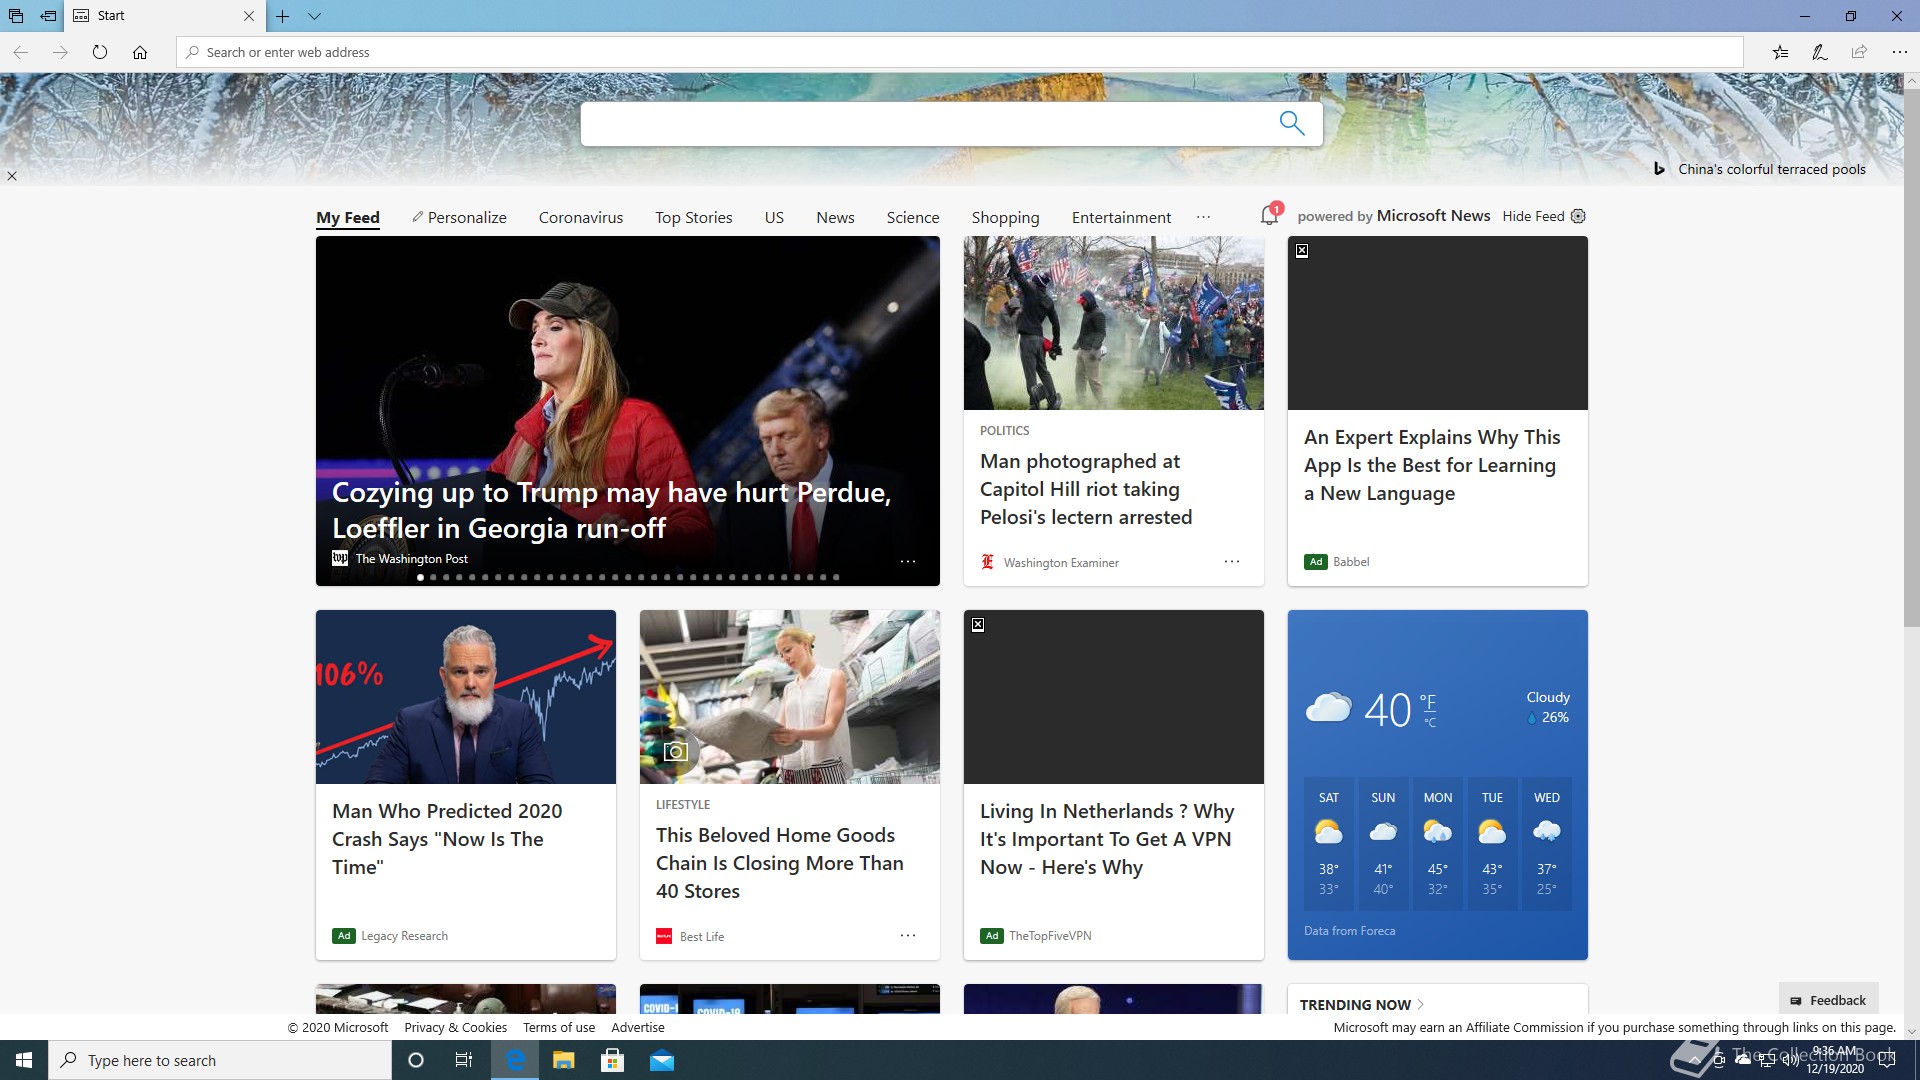Open Microsoft Store from taskbar
Screen dimensions: 1920x1080
613,1060
